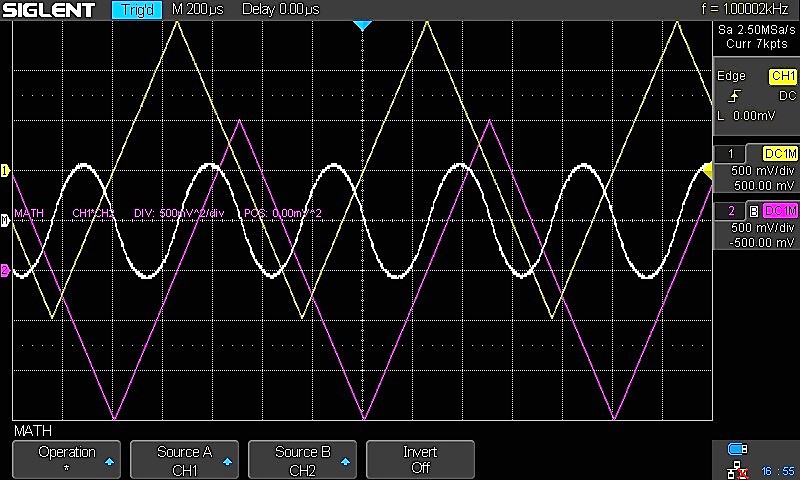Image resolution: width=800 pixels, height=480 pixels.
Task: Click the blue trigger position marker at top
Action: tap(363, 24)
